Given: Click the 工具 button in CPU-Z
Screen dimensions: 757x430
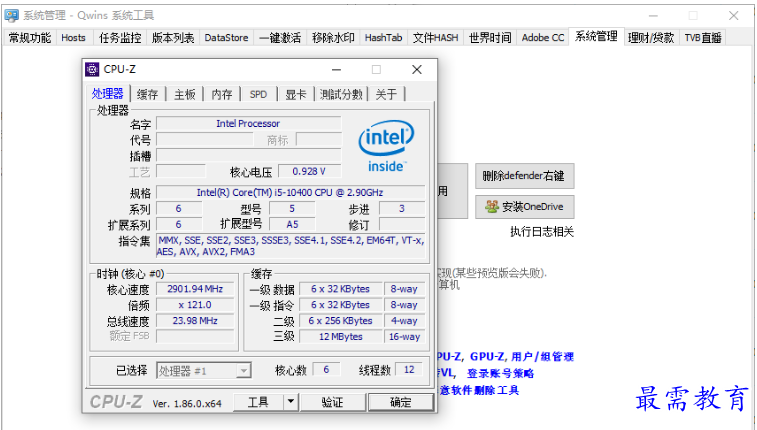Looking at the screenshot, I should point(258,402).
